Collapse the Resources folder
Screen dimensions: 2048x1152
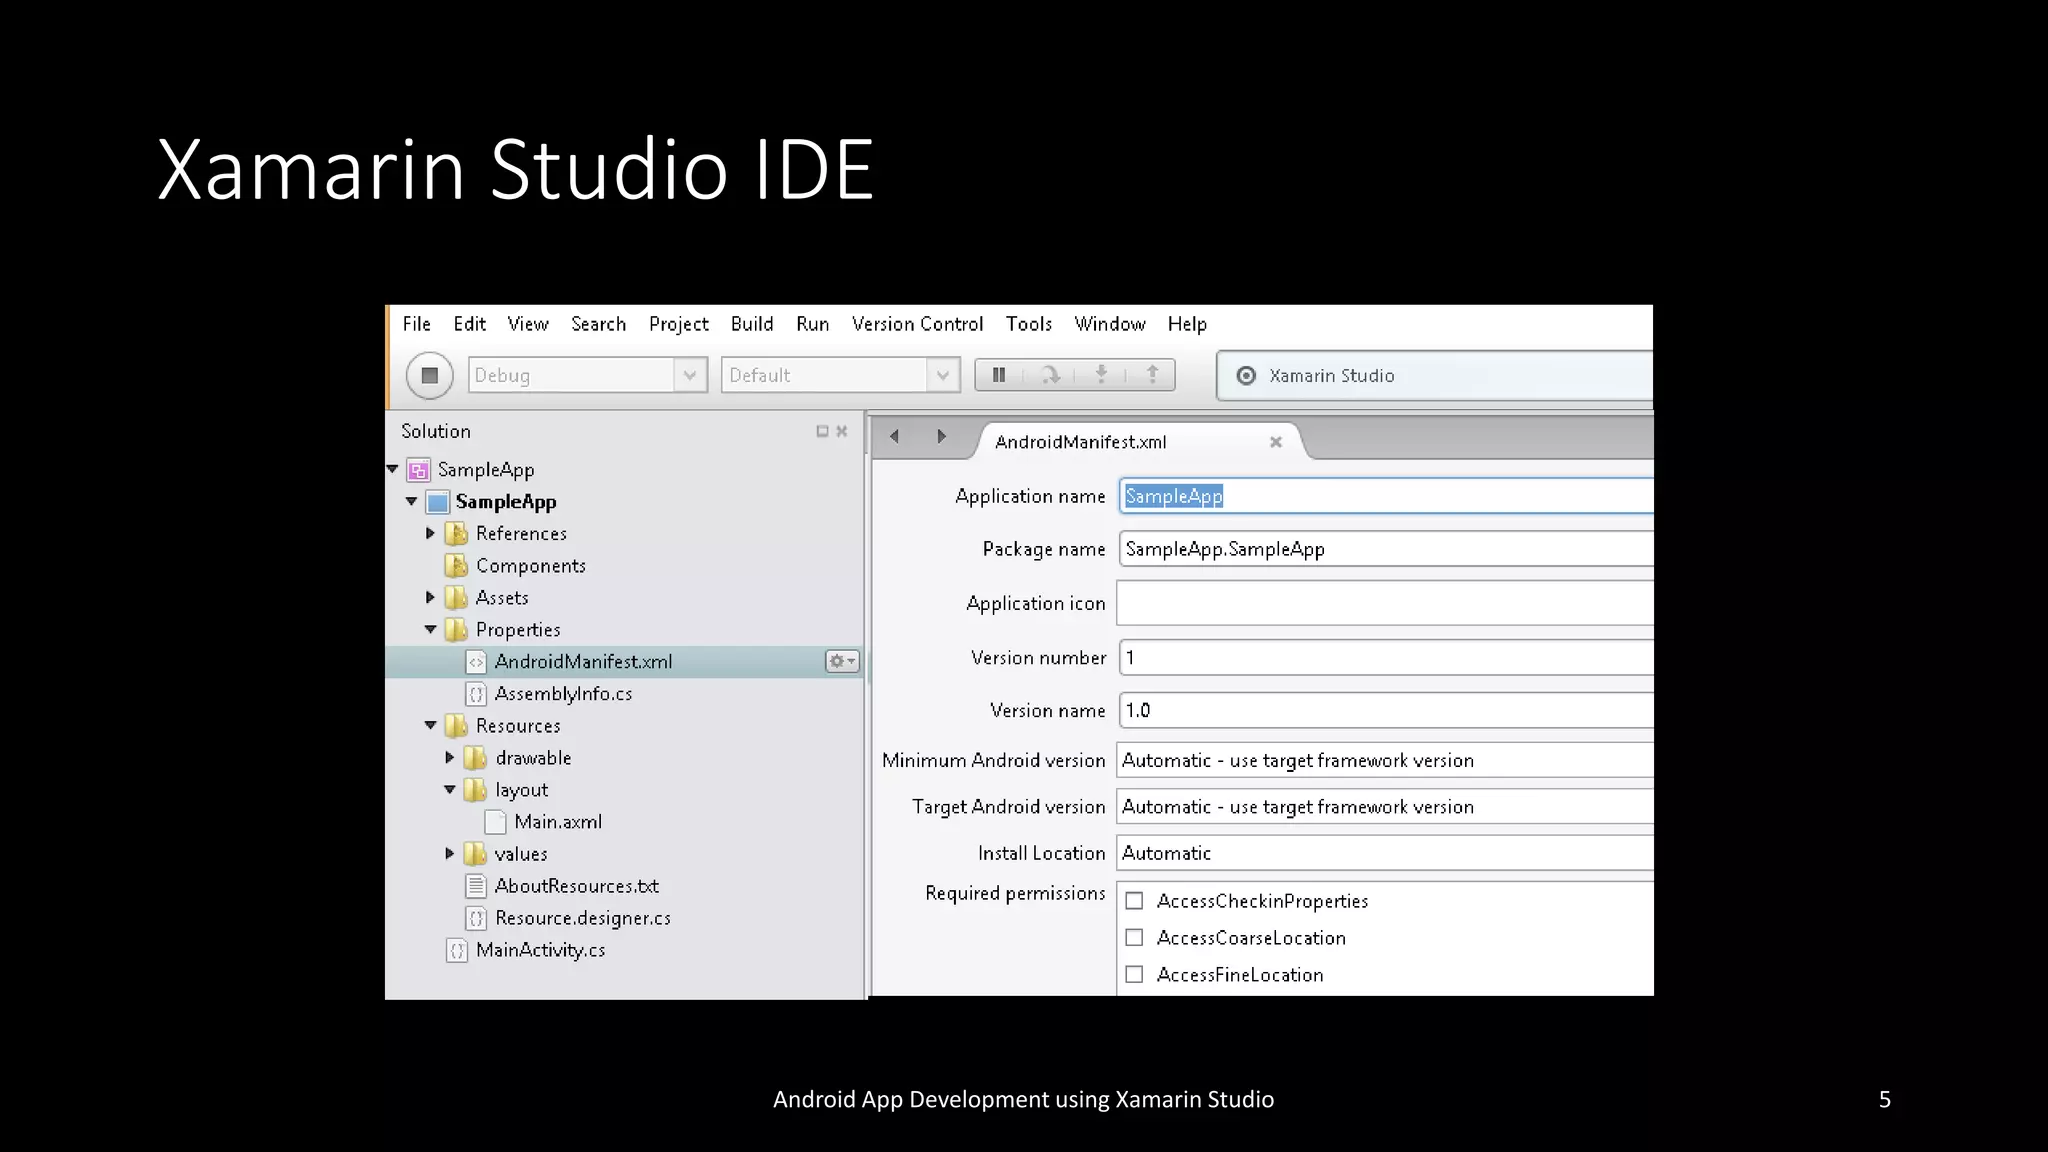click(x=431, y=725)
